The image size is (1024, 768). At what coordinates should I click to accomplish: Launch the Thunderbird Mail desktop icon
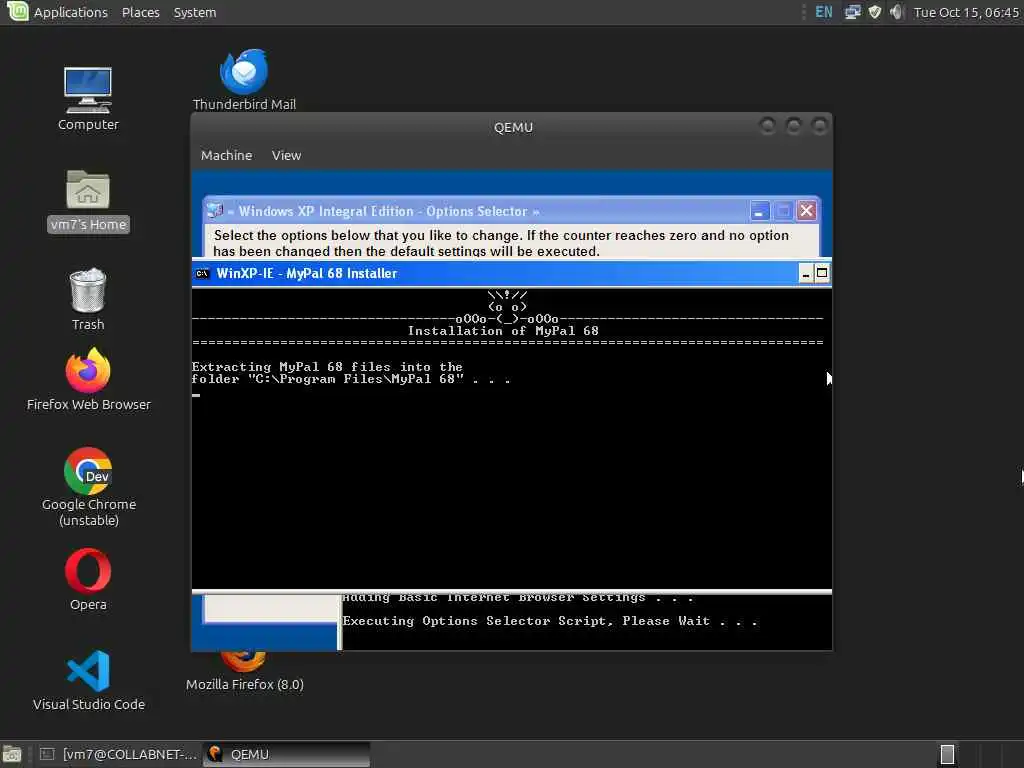click(x=244, y=80)
